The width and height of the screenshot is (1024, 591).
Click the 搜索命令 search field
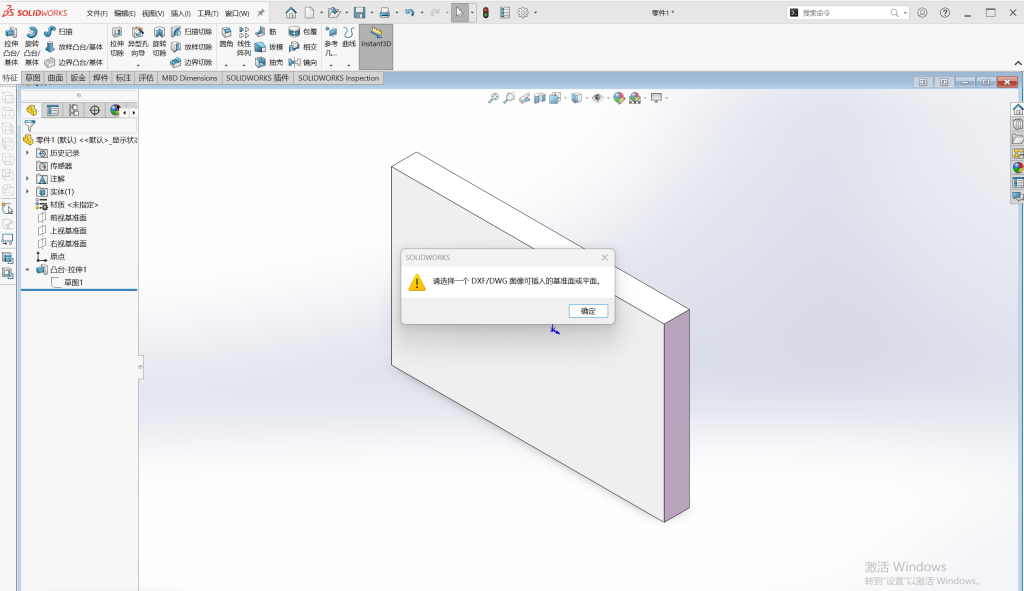(x=847, y=12)
